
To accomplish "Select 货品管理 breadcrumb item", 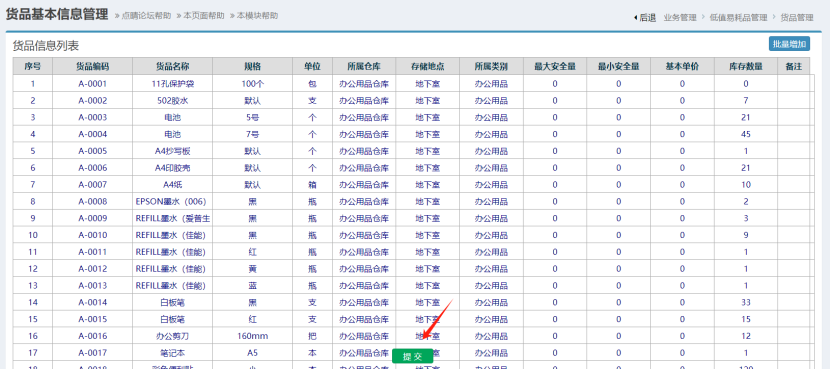I will 797,17.
